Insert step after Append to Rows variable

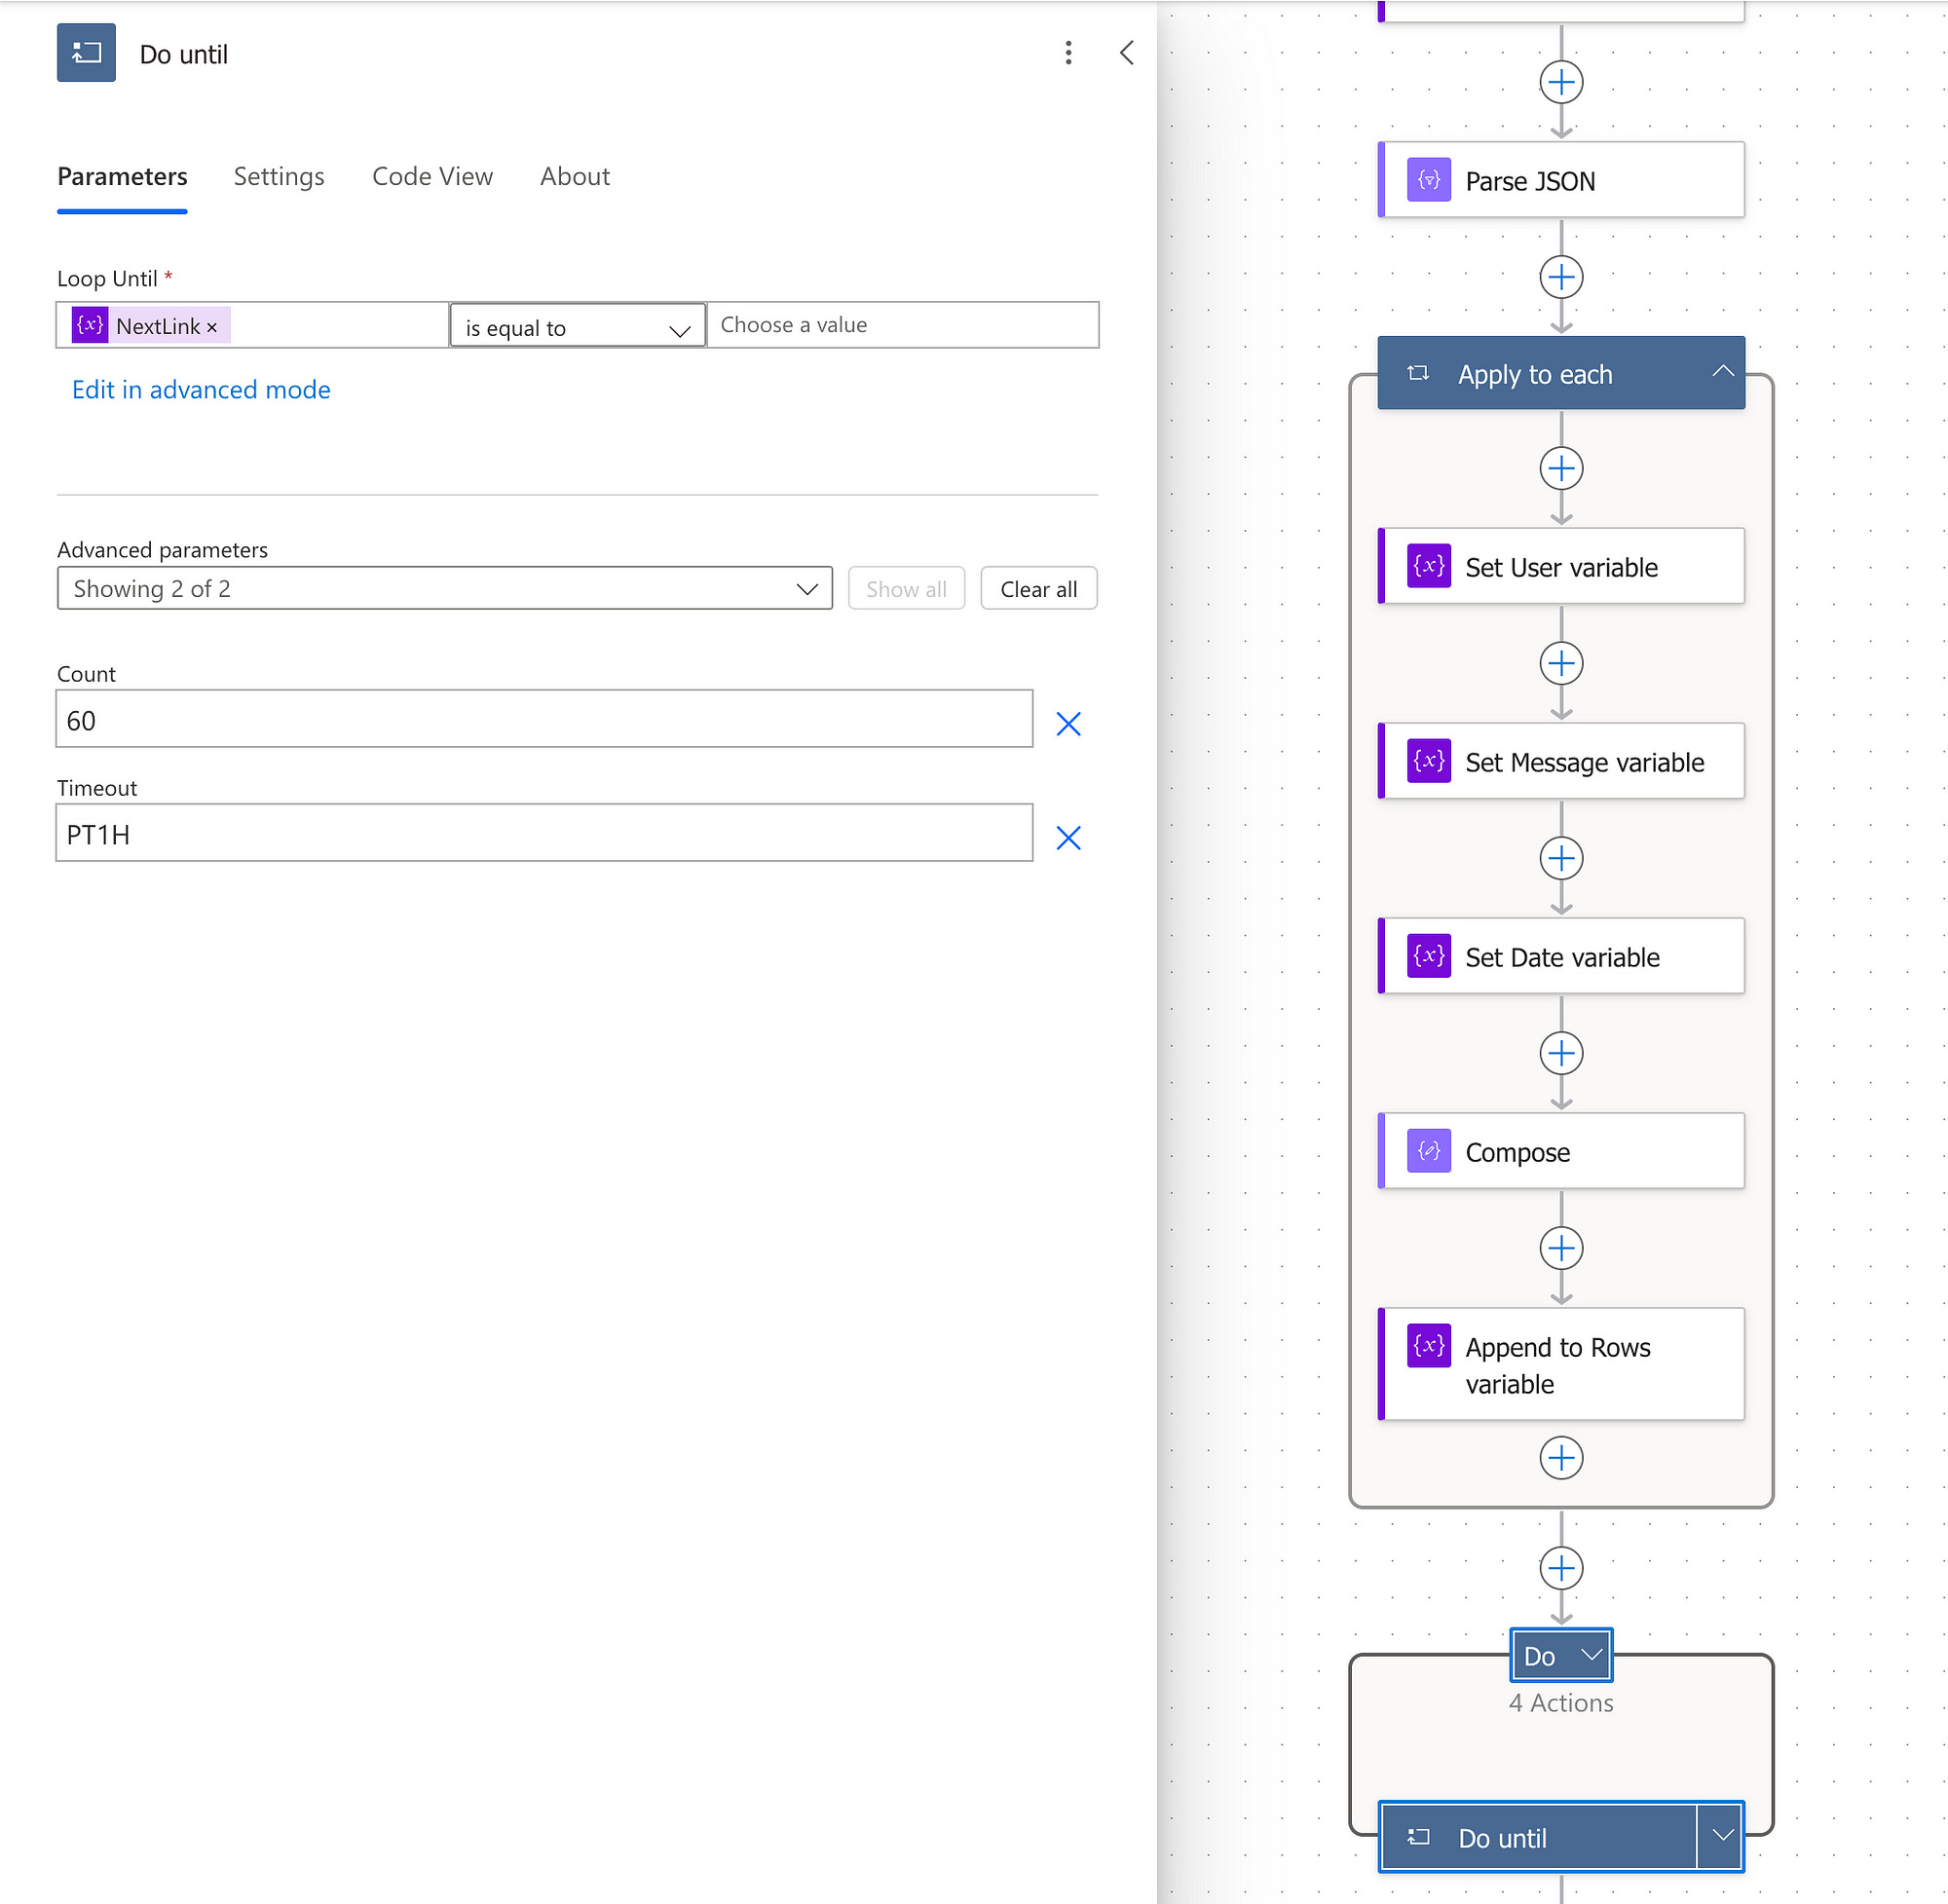(1560, 1457)
